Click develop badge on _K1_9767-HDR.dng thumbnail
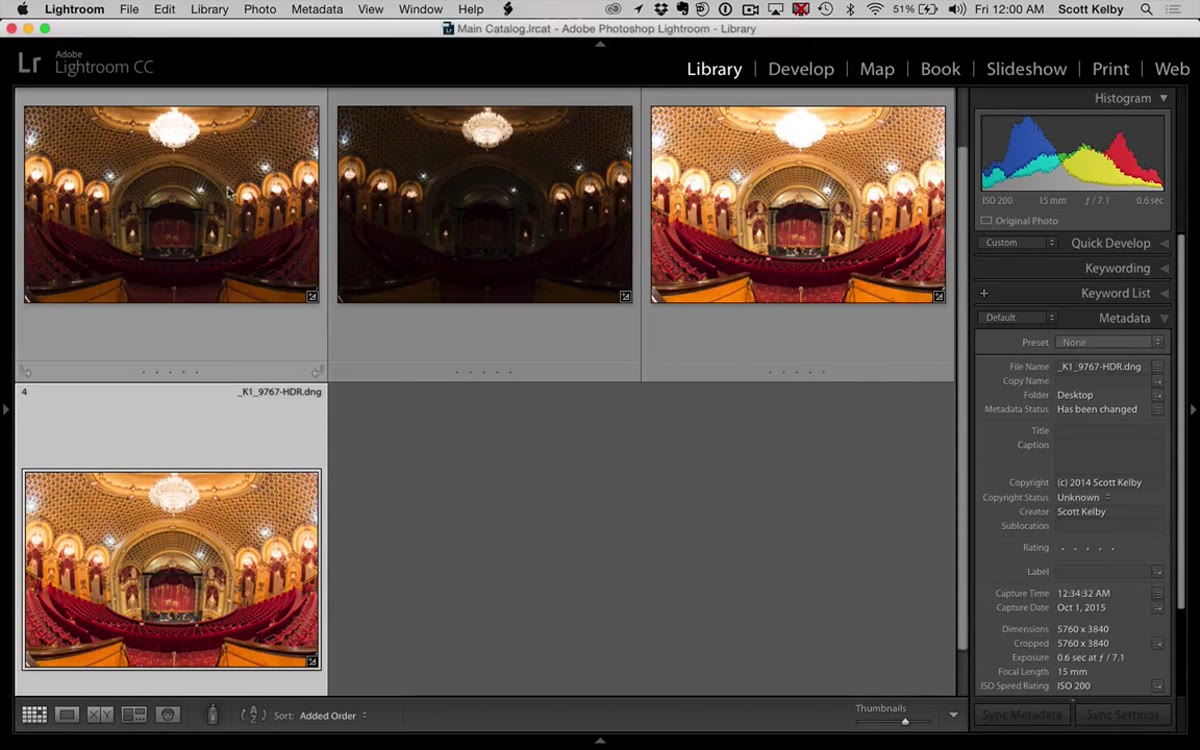 point(312,662)
